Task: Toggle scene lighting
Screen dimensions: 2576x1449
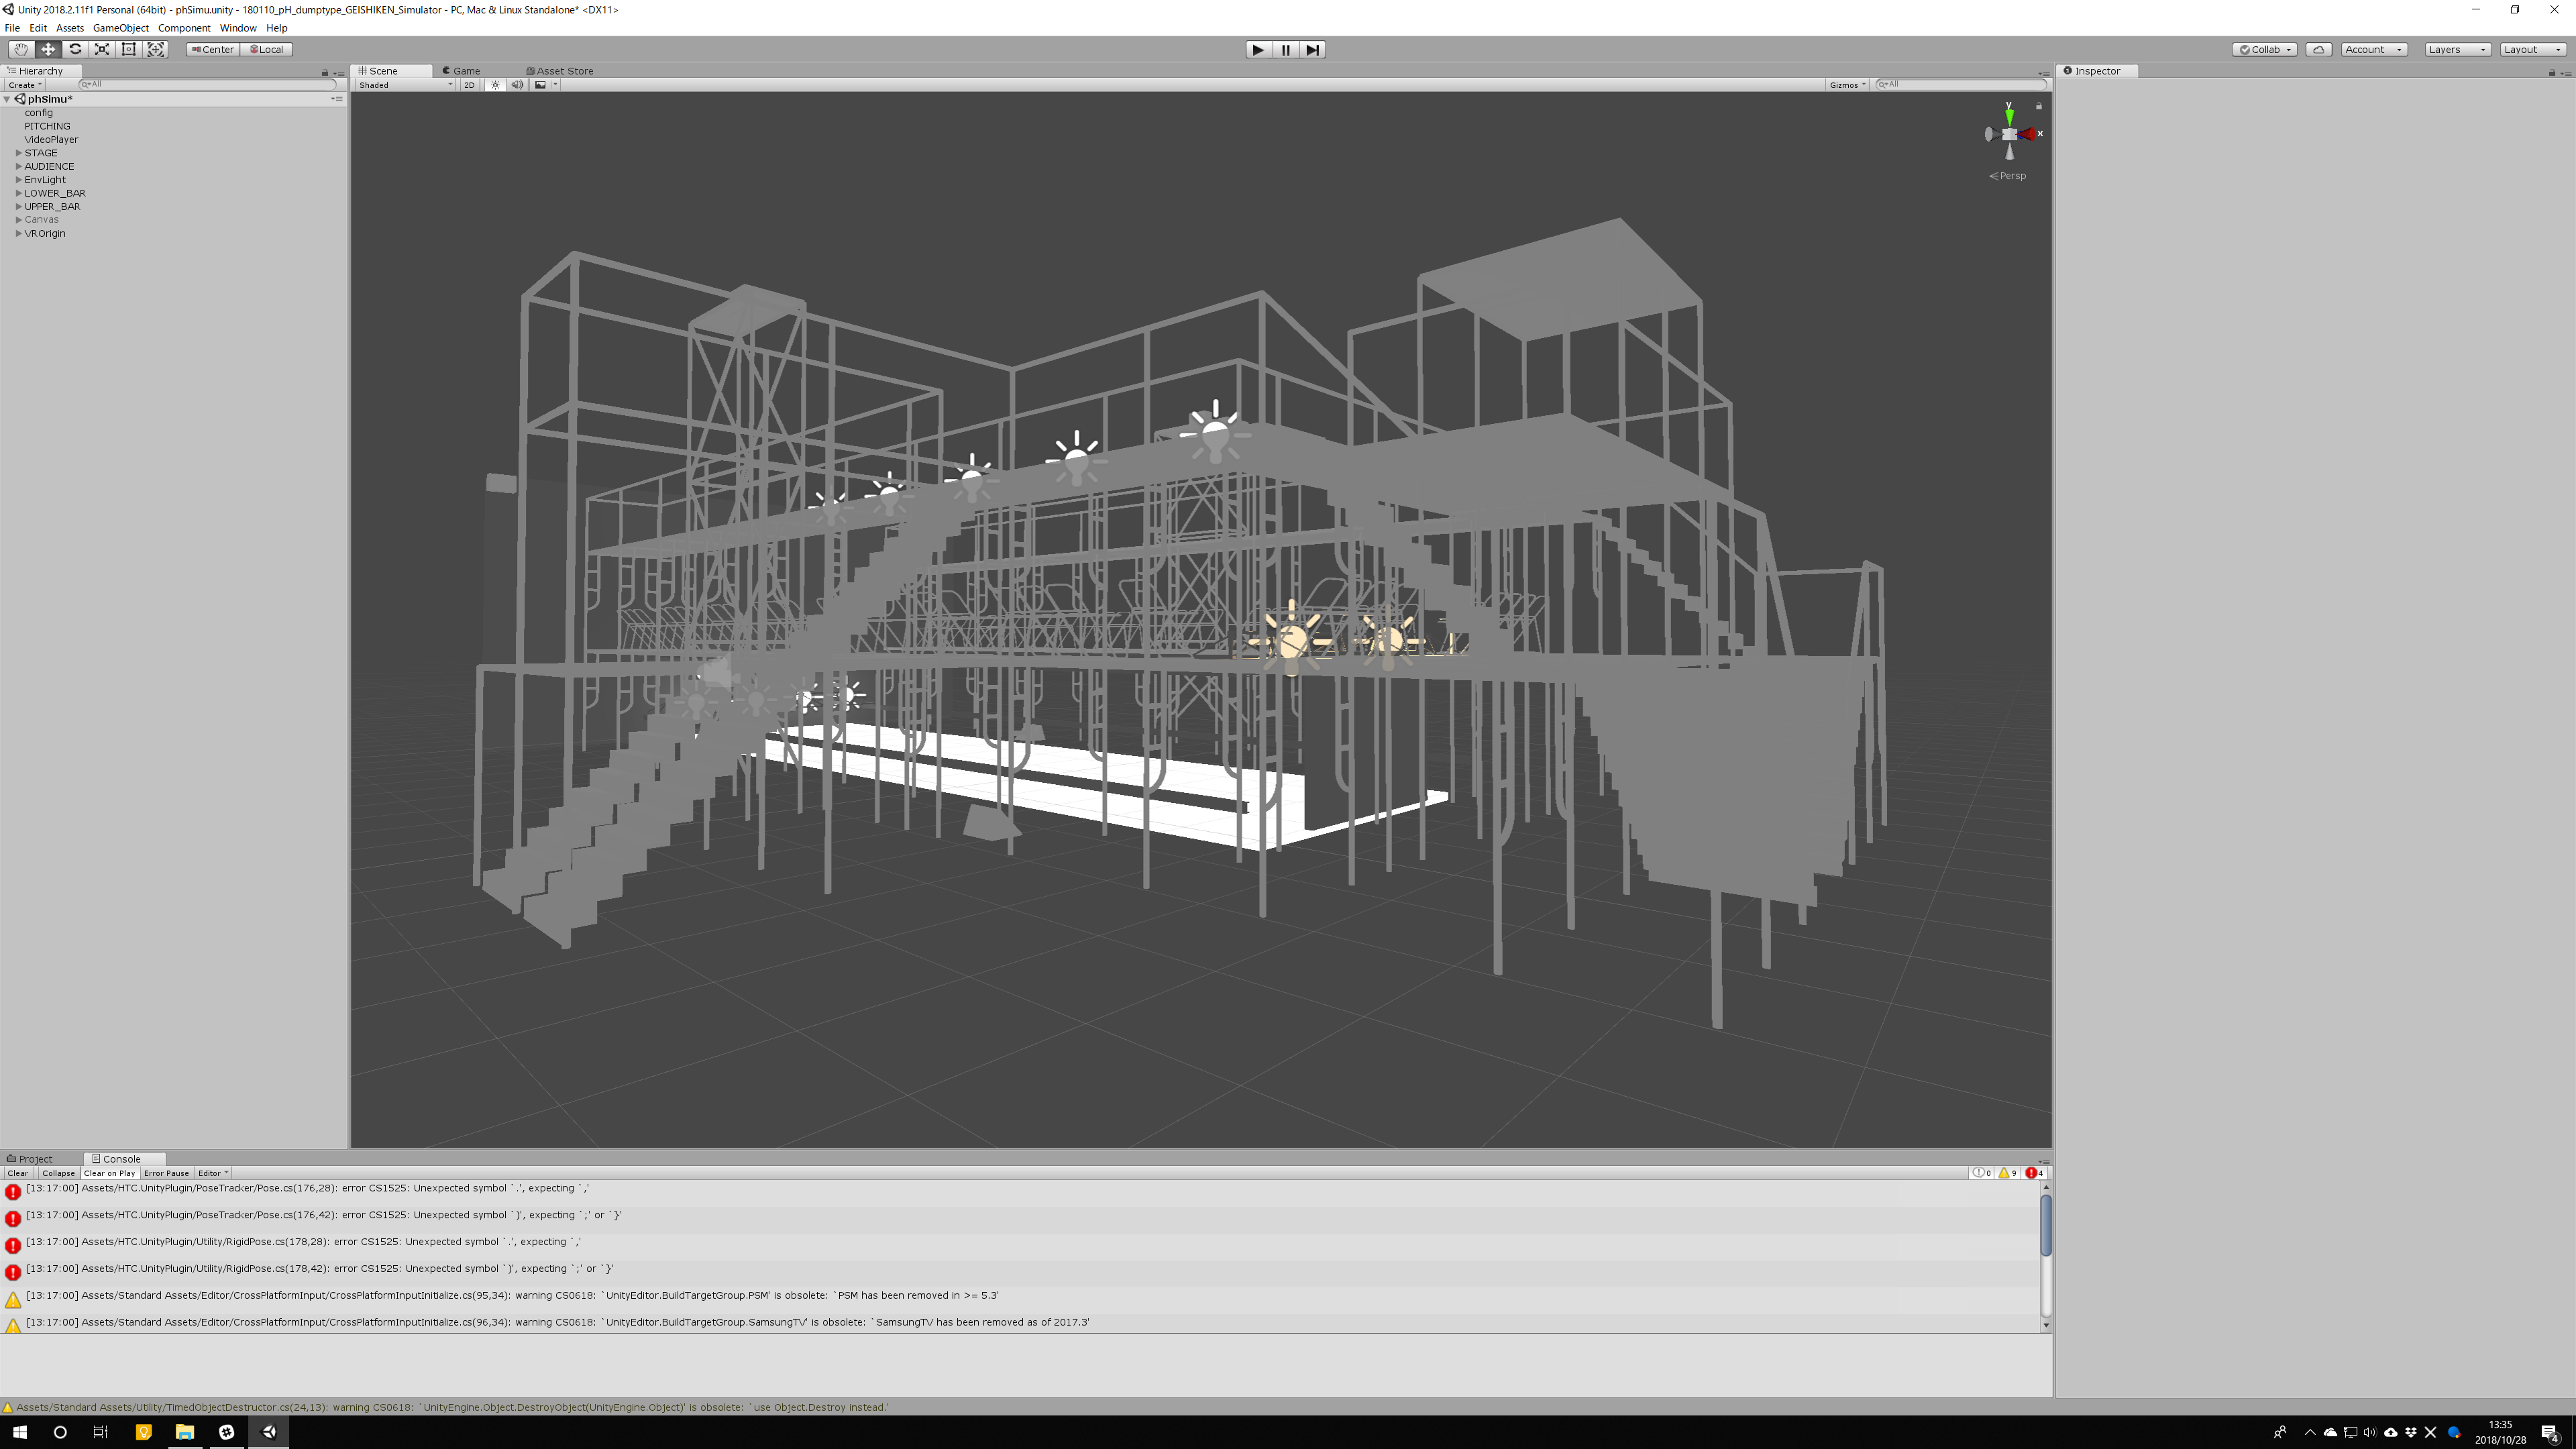Action: click(495, 85)
